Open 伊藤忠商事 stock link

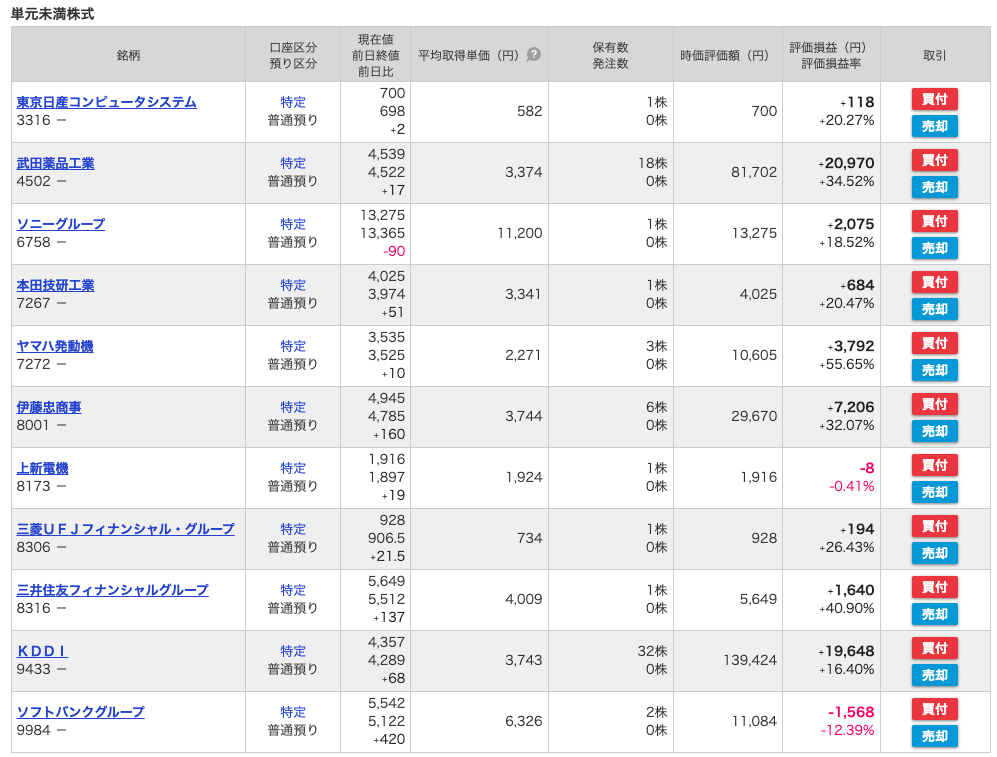pos(49,407)
